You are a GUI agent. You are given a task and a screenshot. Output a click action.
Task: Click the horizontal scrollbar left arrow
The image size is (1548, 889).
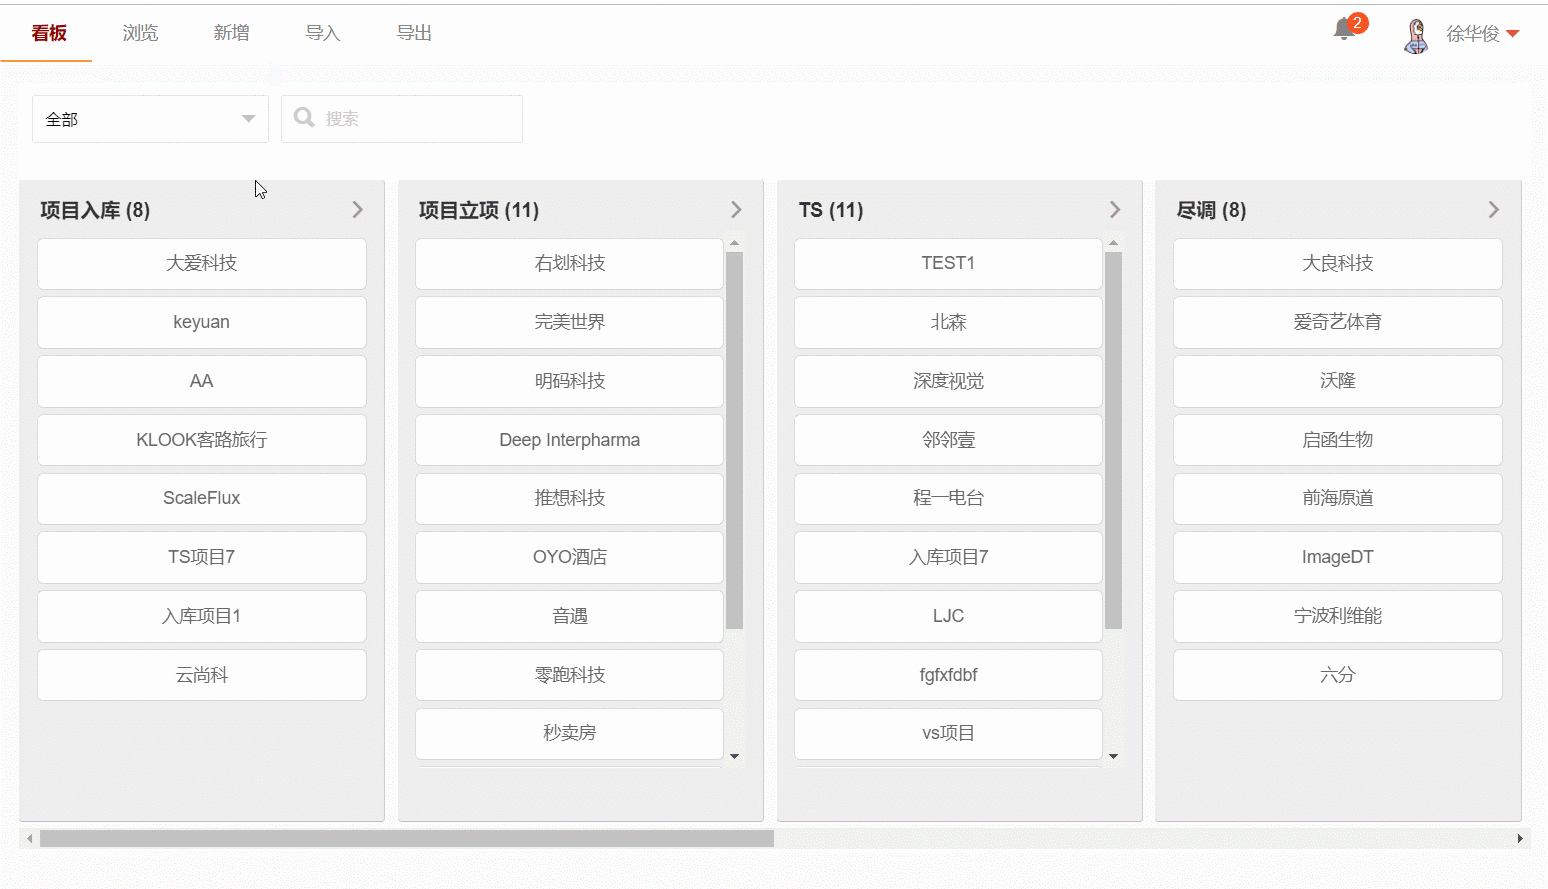30,838
